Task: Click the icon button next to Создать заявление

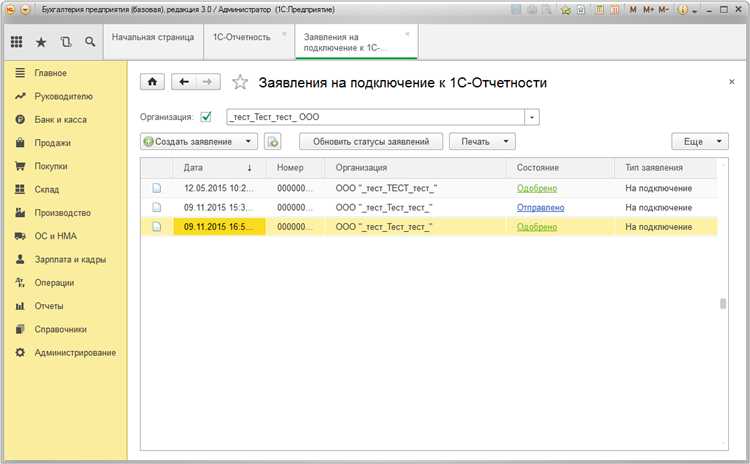Action: pos(272,142)
